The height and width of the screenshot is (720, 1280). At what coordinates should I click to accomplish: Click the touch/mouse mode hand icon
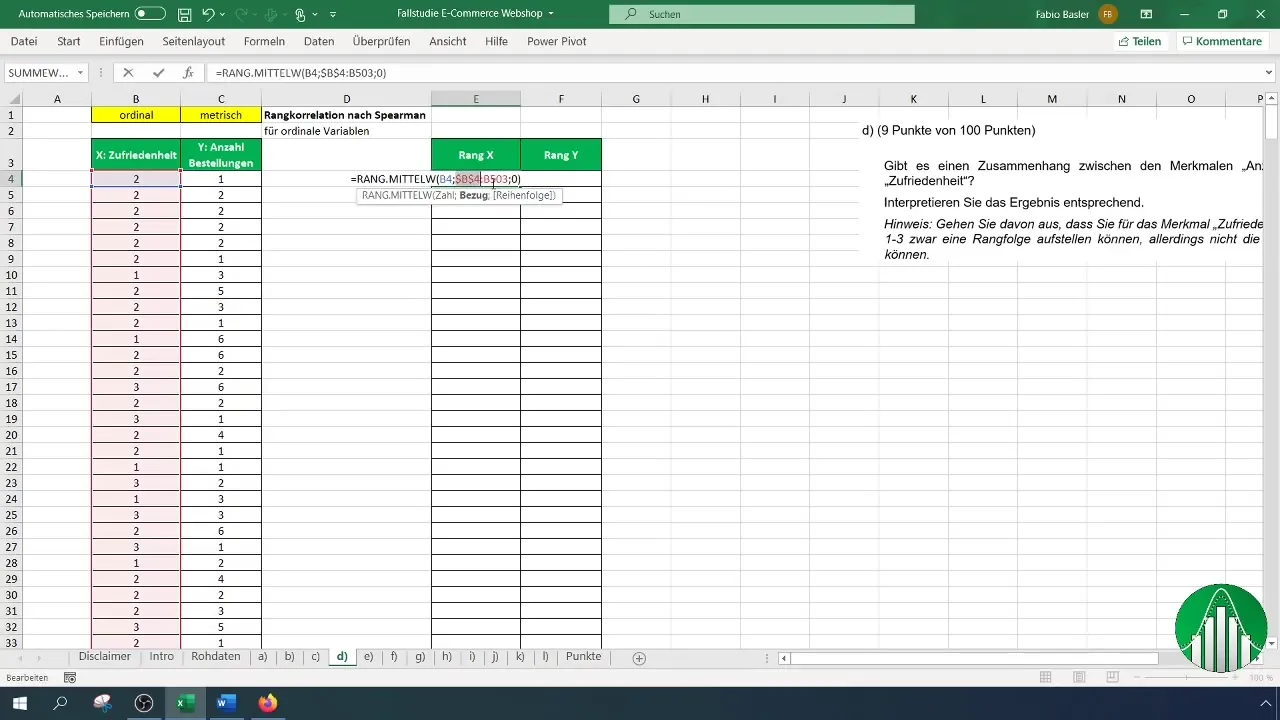click(x=299, y=14)
